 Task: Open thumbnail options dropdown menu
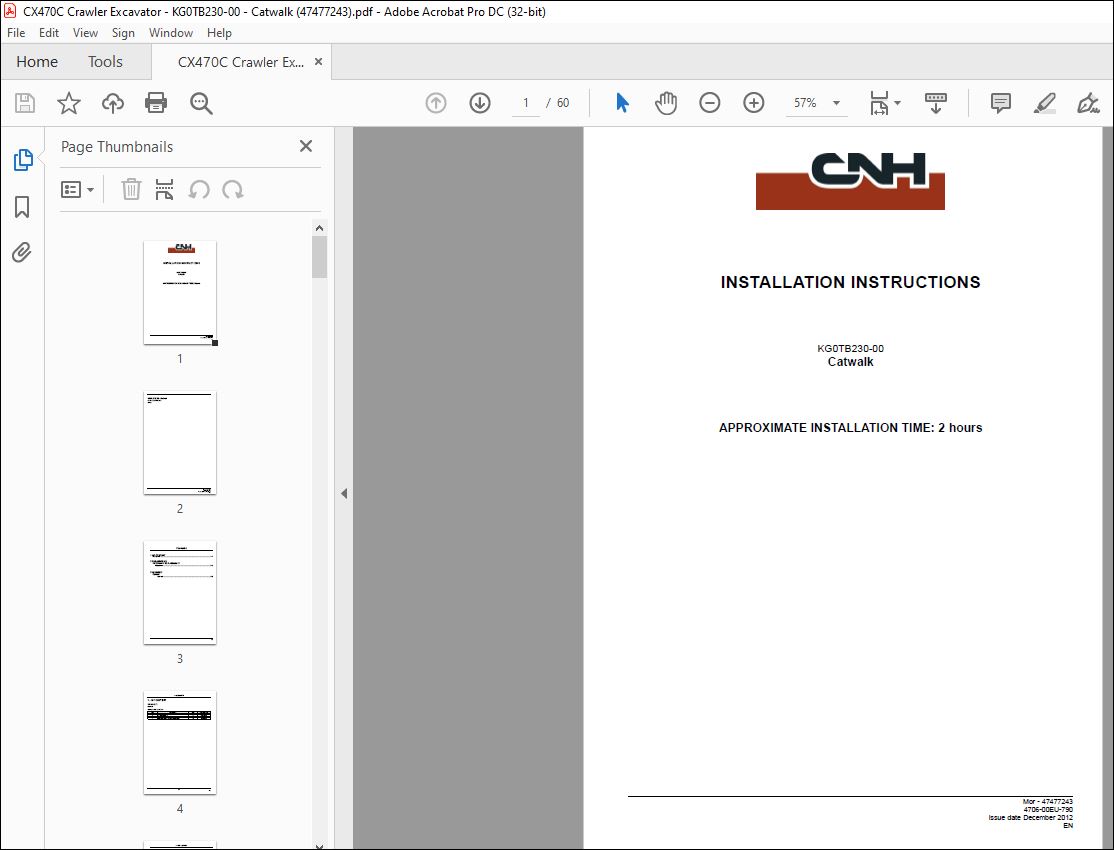(x=77, y=190)
